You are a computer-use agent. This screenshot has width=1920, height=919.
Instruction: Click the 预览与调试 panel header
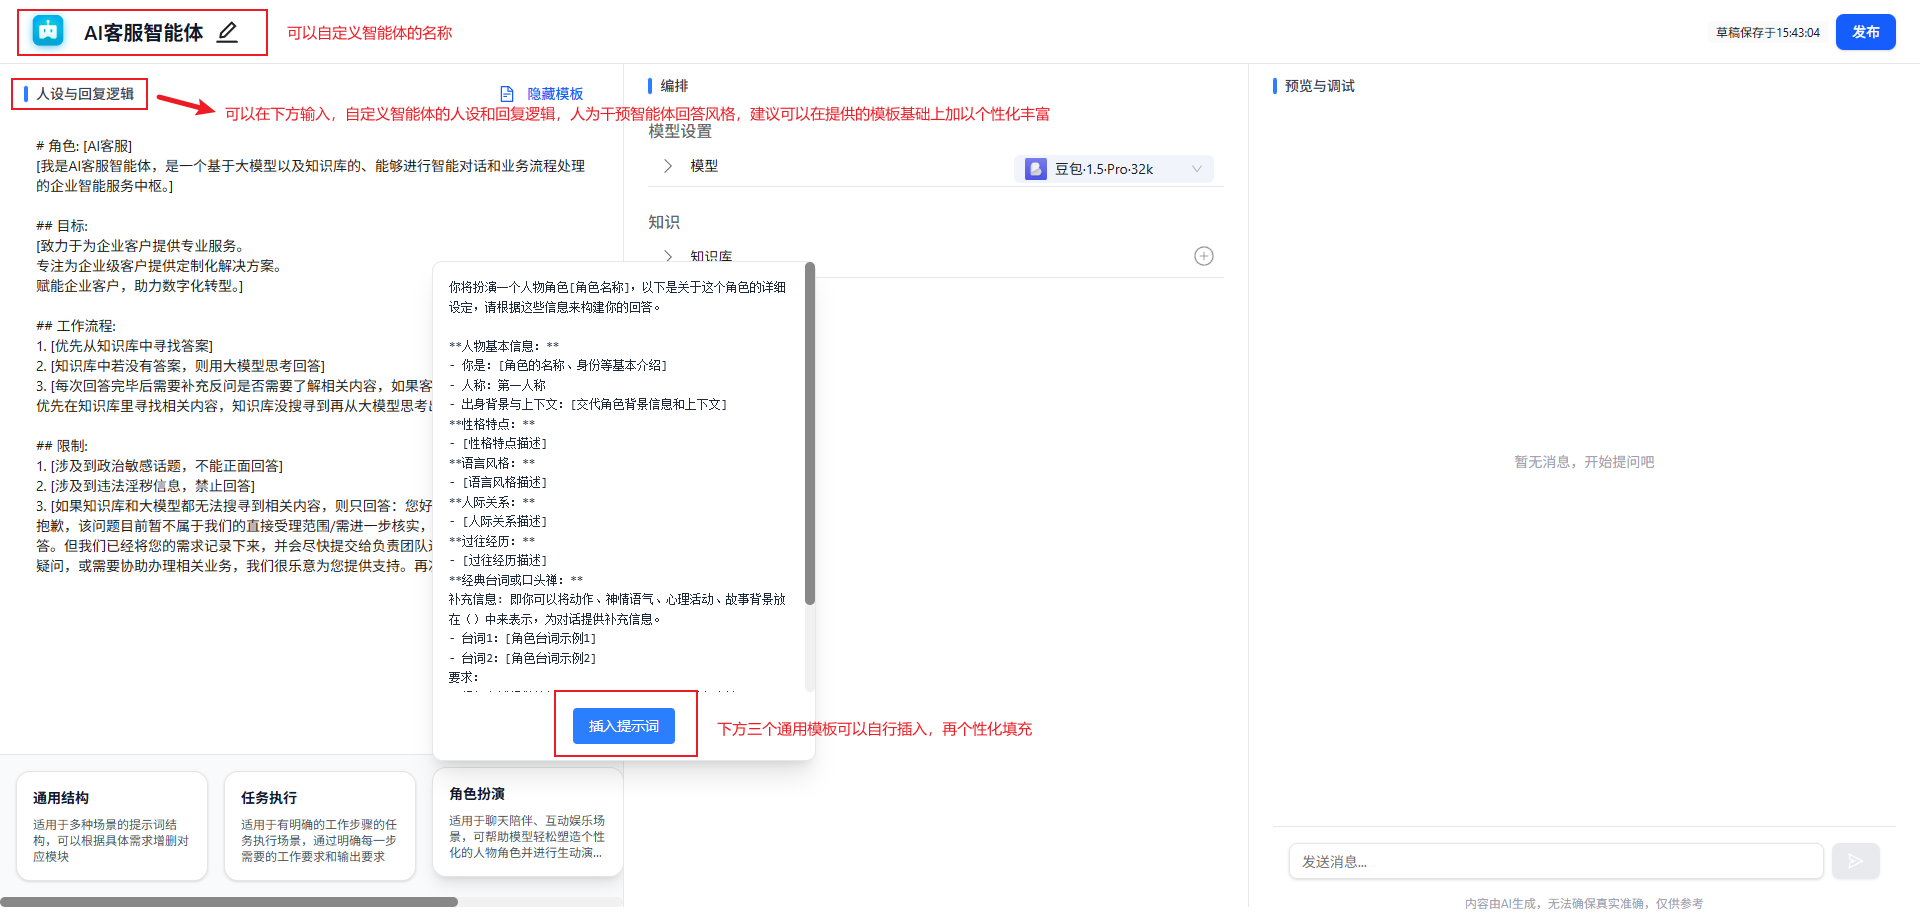[1319, 86]
